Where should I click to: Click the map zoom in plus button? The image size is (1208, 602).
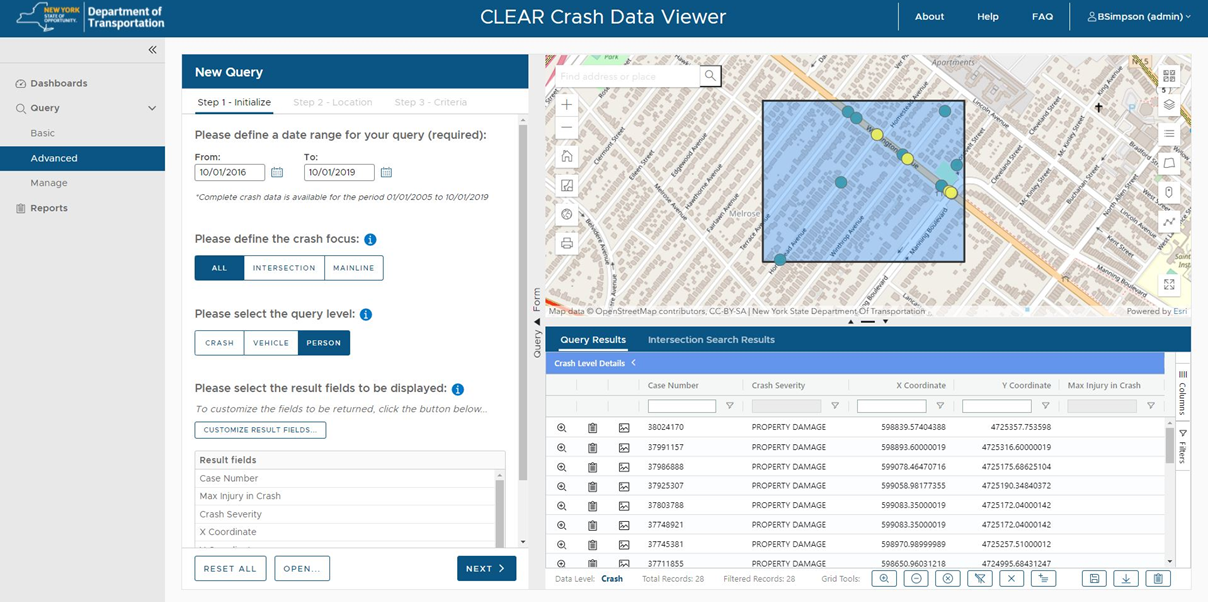point(567,105)
